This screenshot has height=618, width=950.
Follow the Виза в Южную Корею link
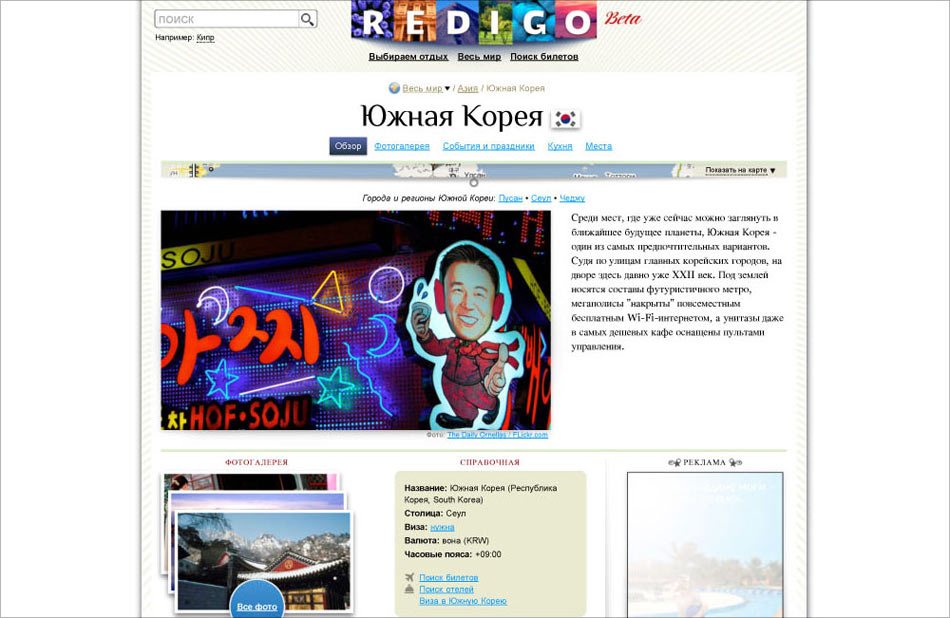point(462,601)
